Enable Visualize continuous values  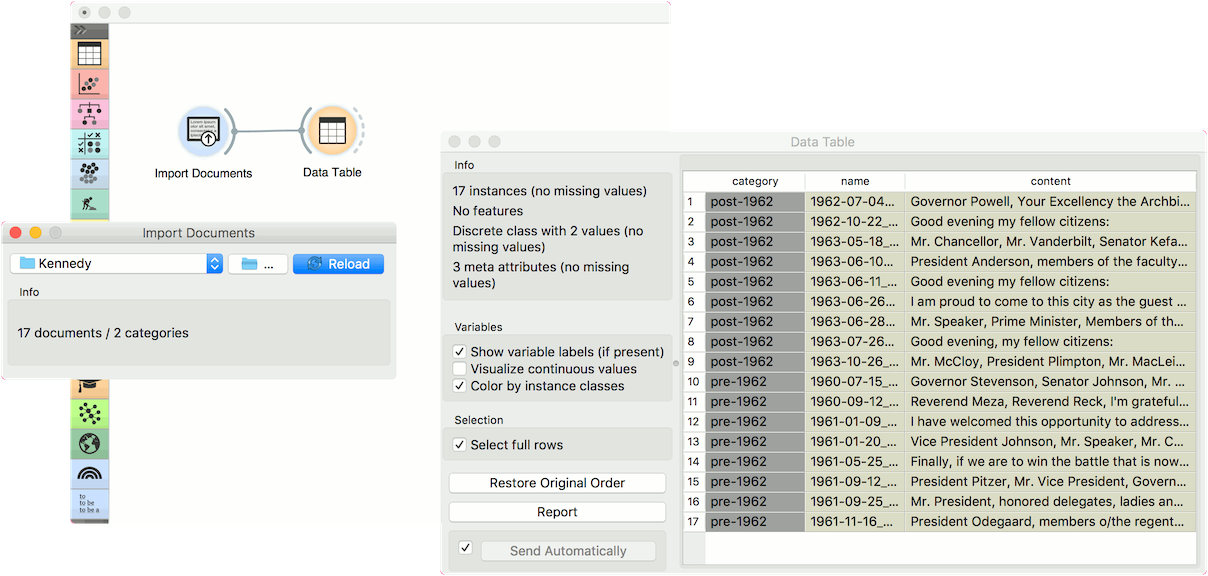[x=460, y=369]
